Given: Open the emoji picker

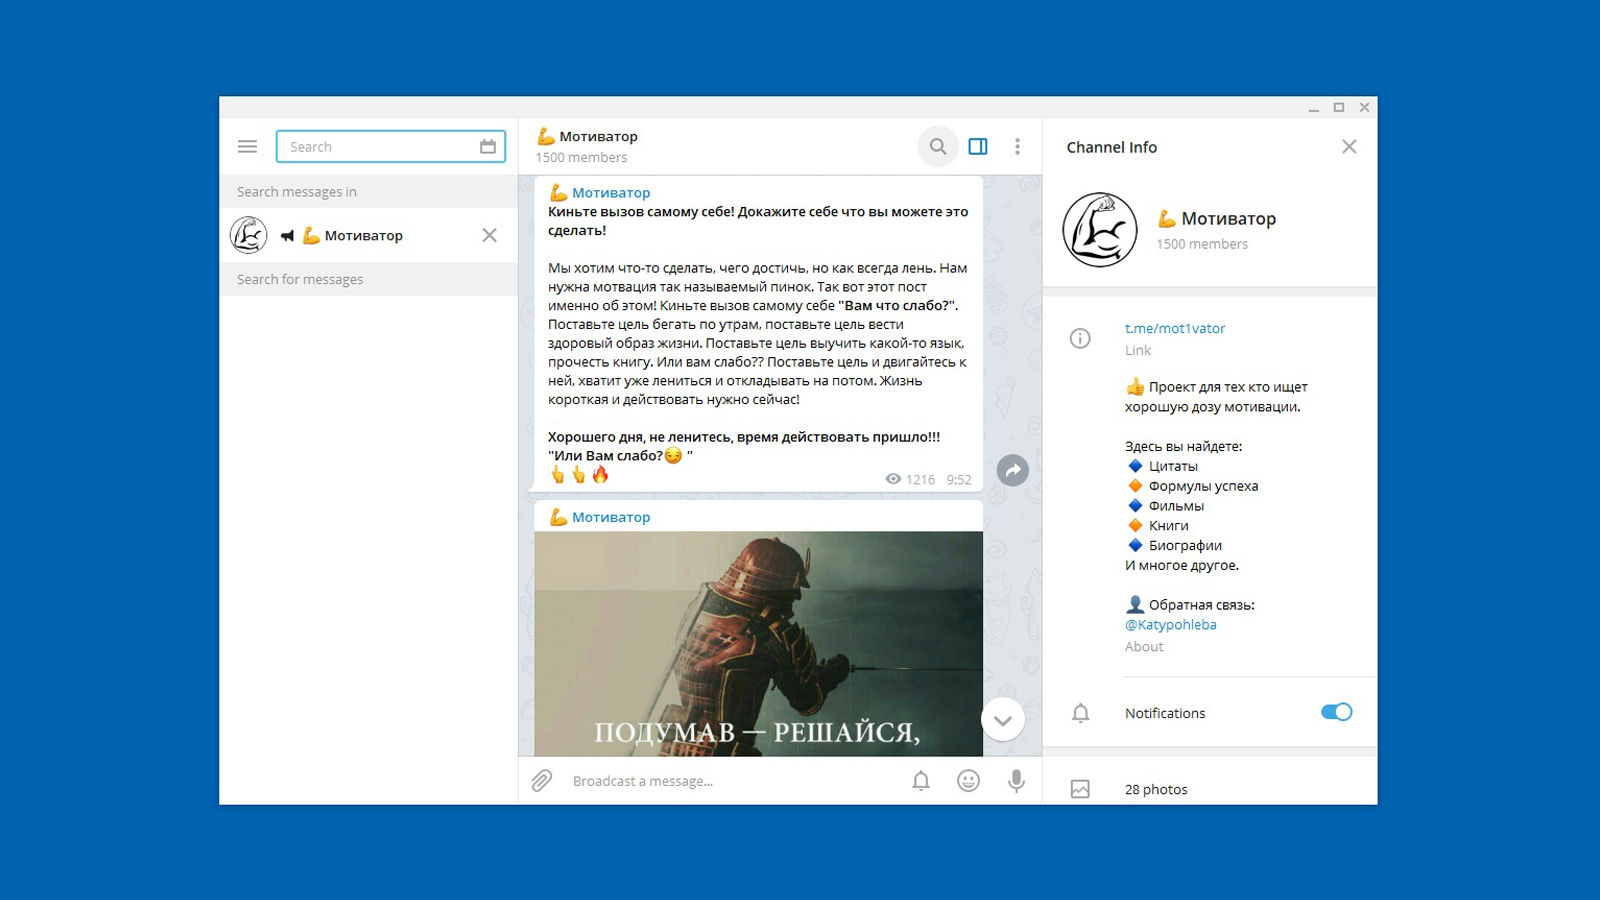Looking at the screenshot, I should (968, 781).
